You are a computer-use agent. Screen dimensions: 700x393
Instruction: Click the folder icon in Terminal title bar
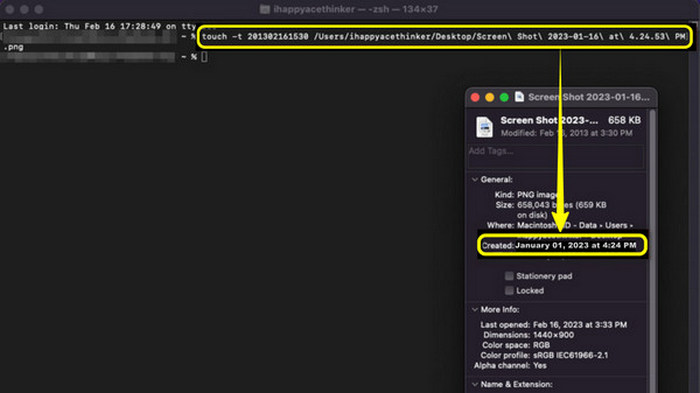(x=265, y=9)
